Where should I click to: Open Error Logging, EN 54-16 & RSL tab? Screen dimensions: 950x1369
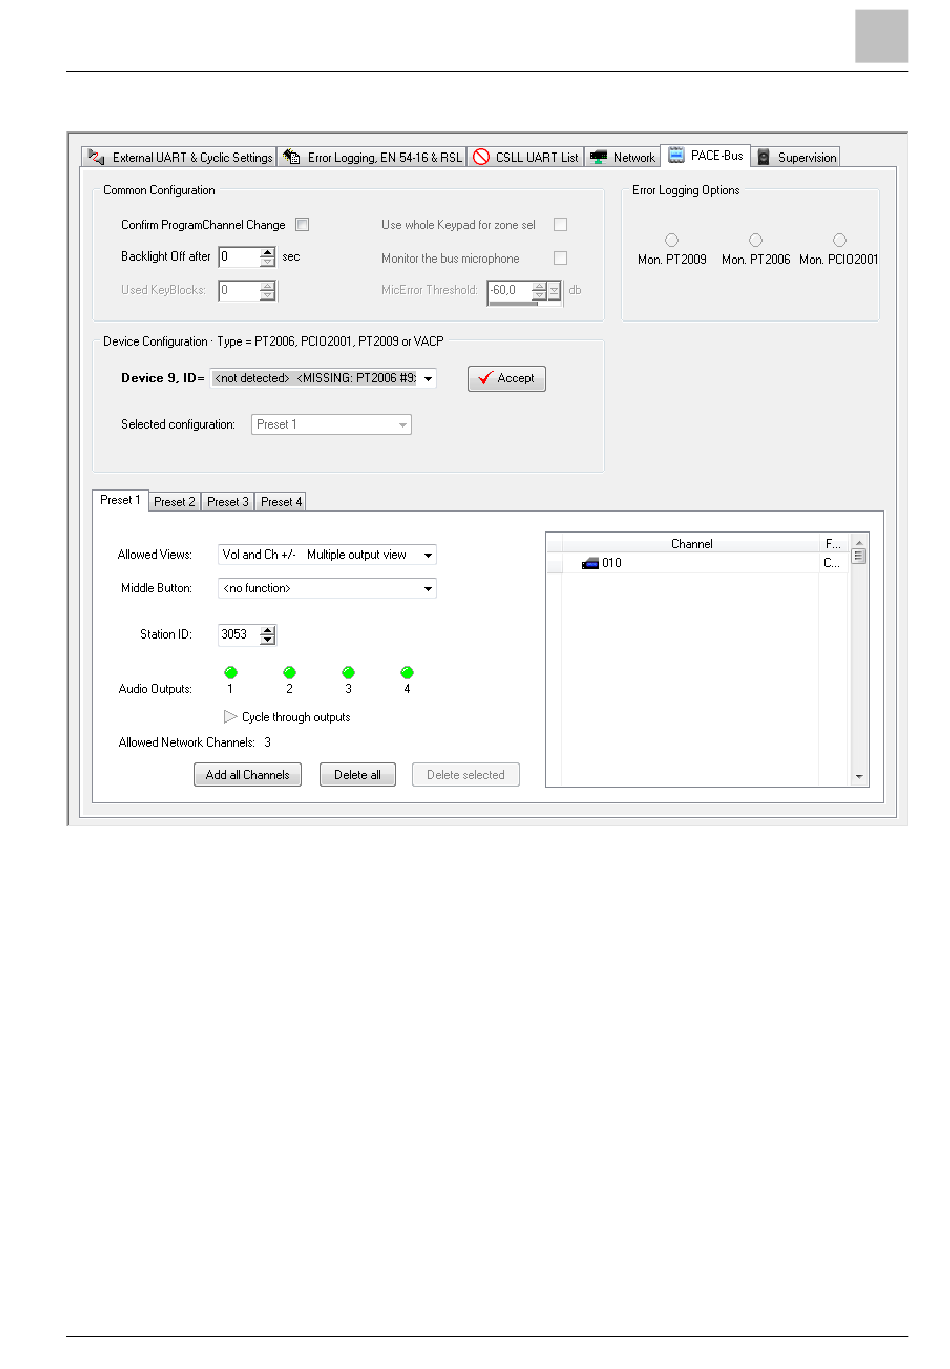(x=372, y=157)
